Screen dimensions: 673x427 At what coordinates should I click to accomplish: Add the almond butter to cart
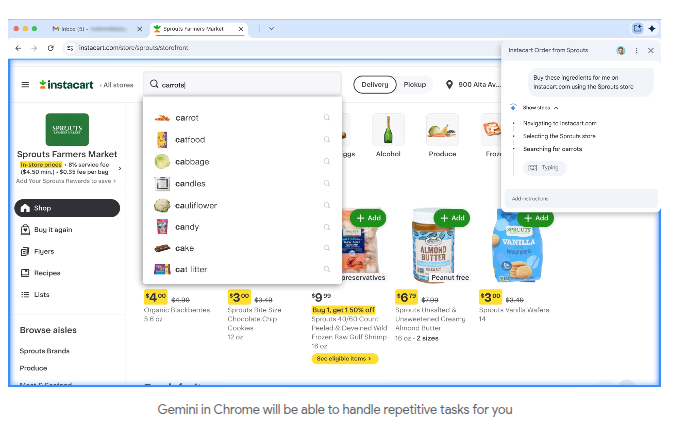[x=452, y=217]
